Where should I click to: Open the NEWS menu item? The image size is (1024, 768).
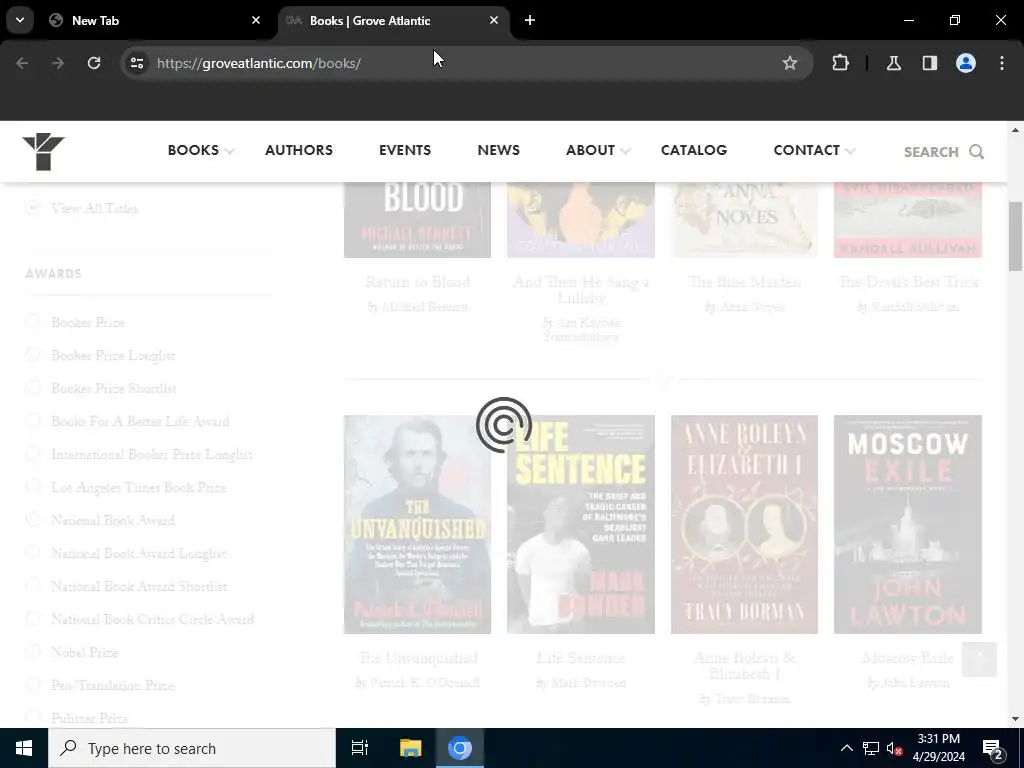pyautogui.click(x=498, y=150)
